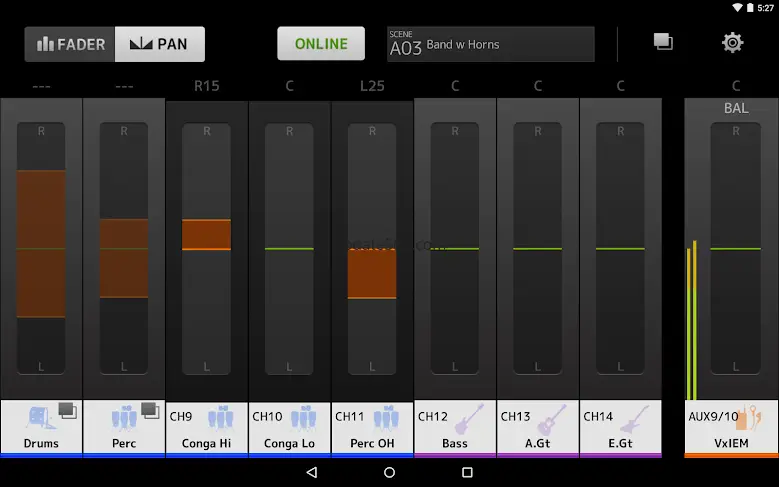Viewport: 779px width, 487px height.
Task: Select the Perc group channel icon
Action: coord(122,418)
